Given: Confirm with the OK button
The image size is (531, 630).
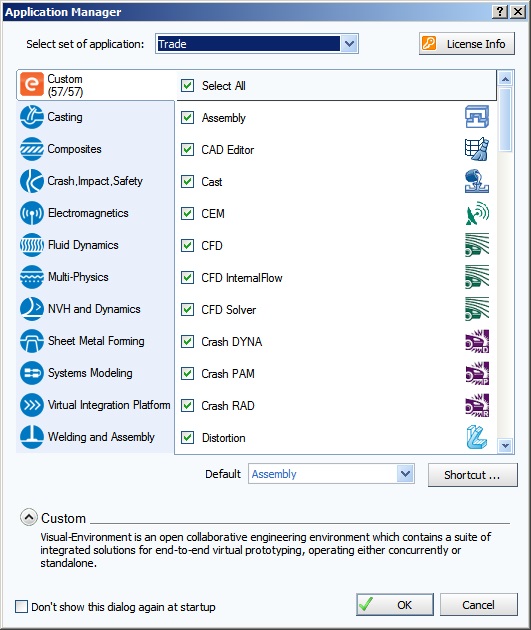Looking at the screenshot, I should pyautogui.click(x=394, y=604).
